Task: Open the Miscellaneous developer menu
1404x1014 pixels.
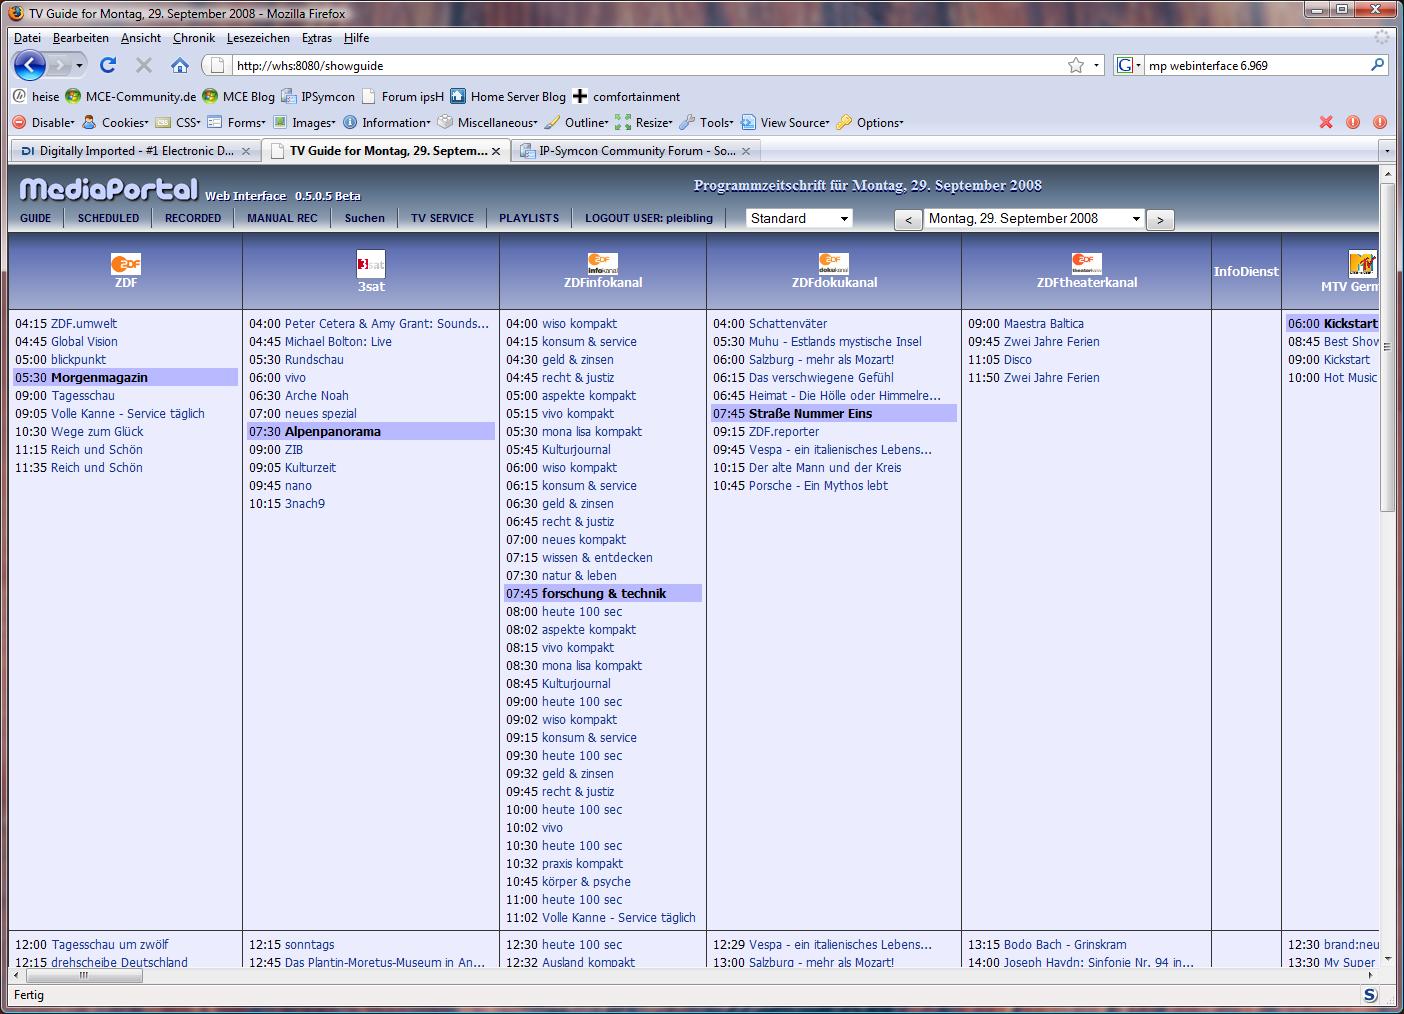Action: point(487,122)
